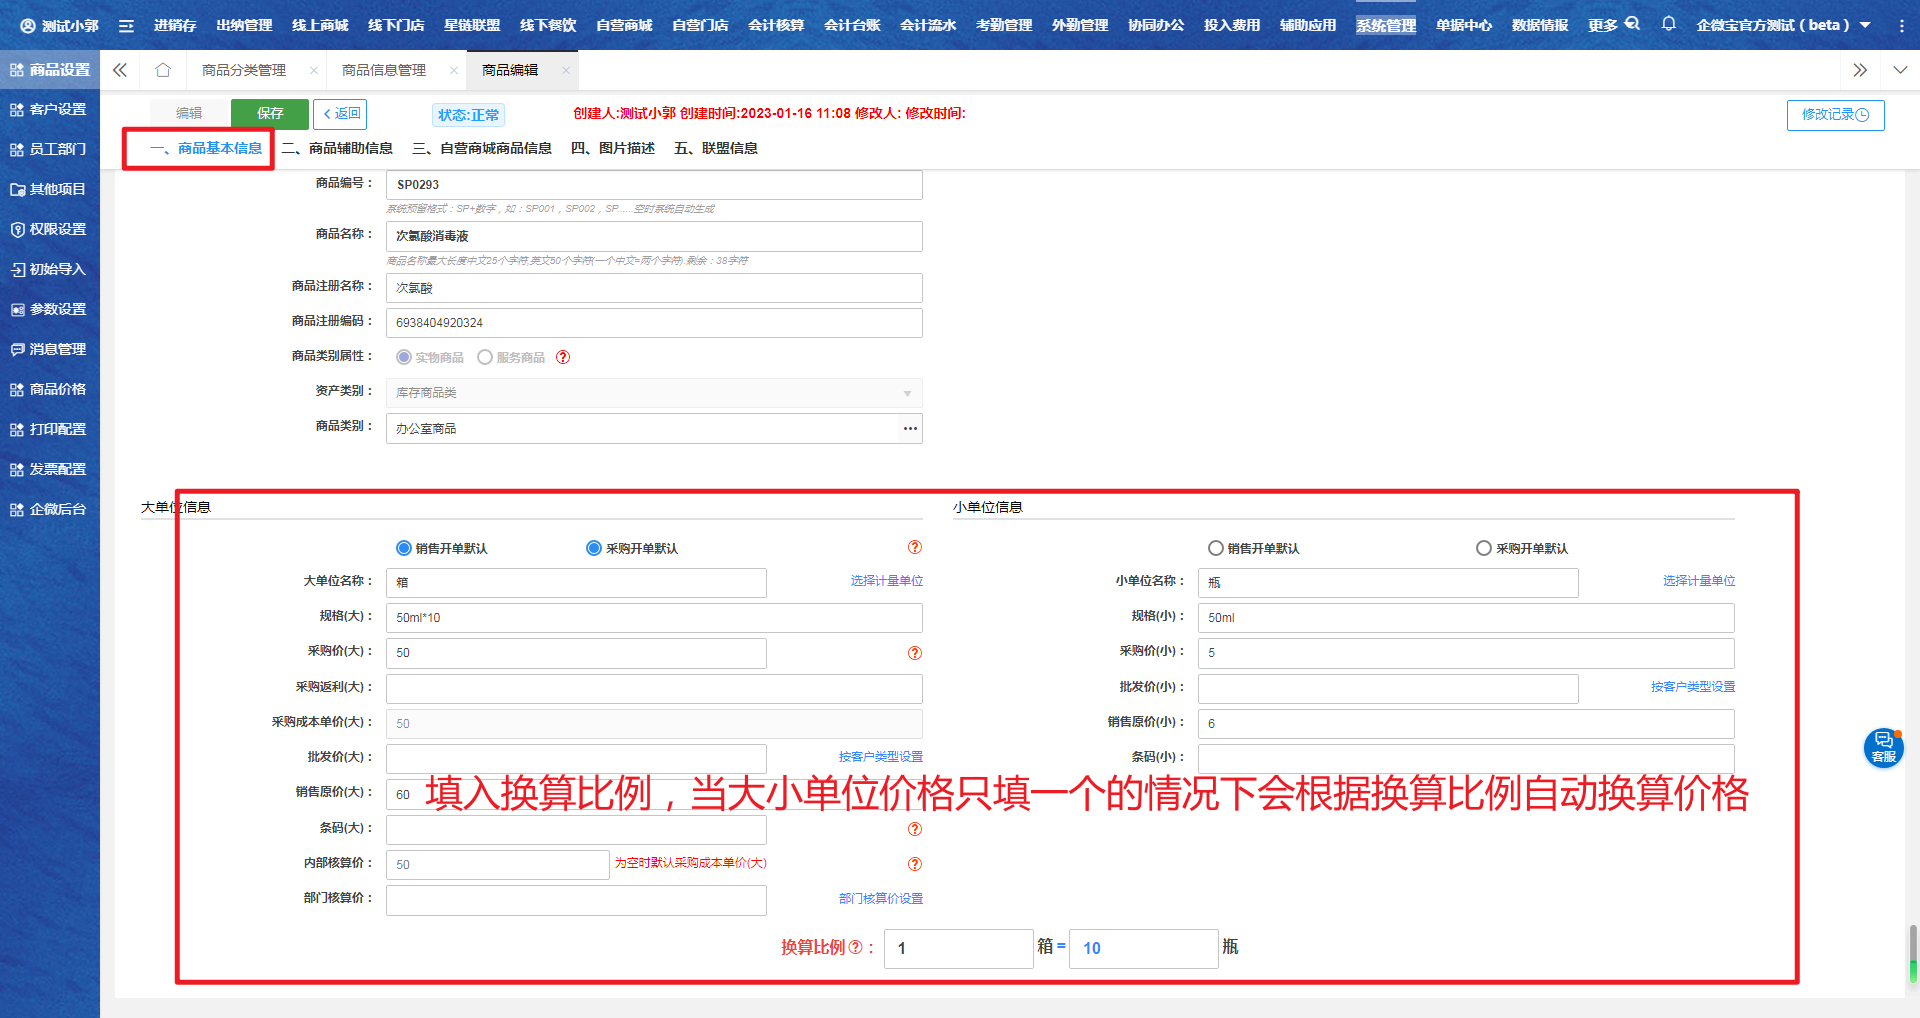Expand the 资产类别 dropdown
Screen dimensions: 1920x1018
point(907,393)
